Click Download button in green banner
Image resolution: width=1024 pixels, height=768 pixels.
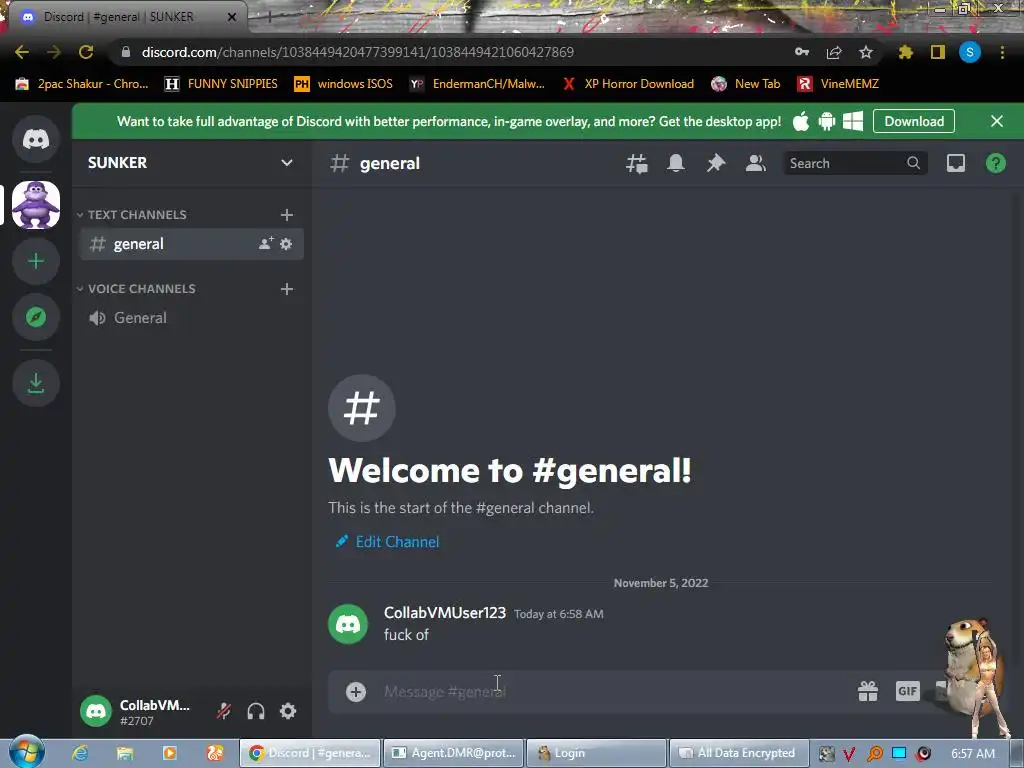914,121
